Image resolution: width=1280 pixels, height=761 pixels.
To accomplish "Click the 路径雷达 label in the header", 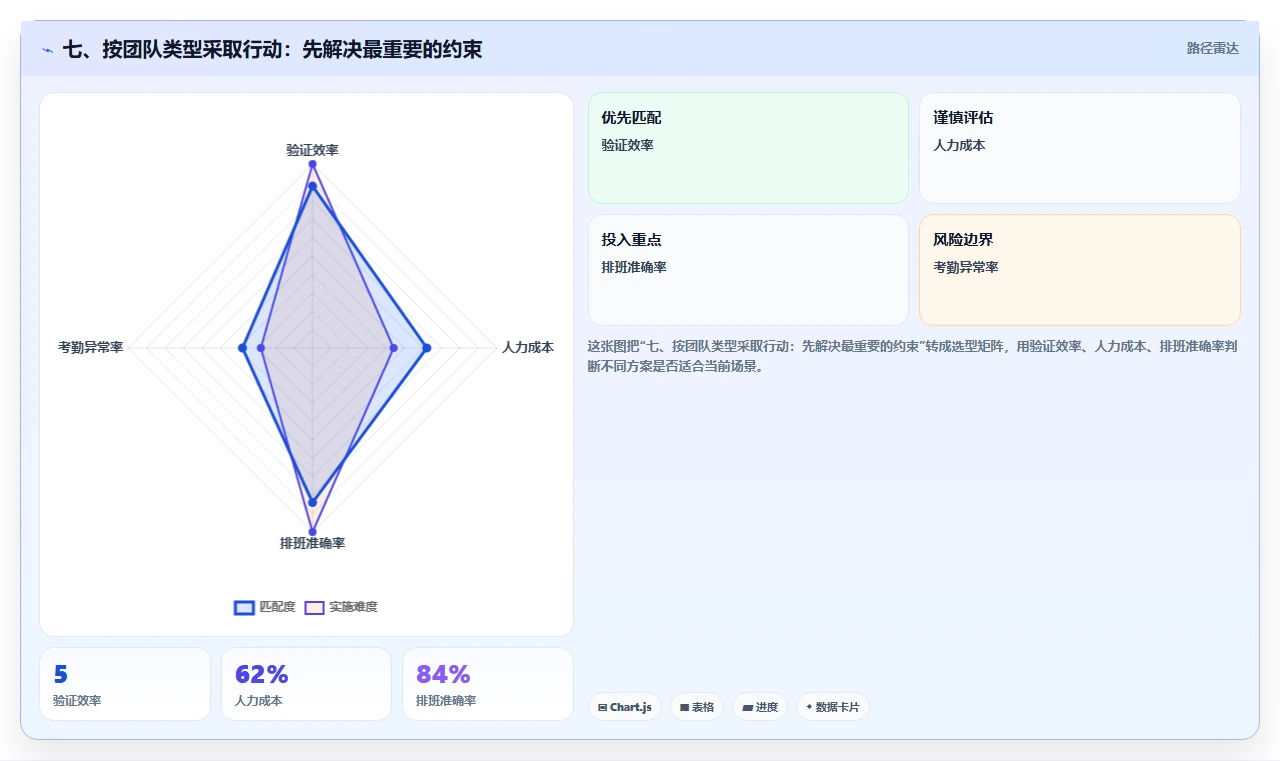I will pos(1213,48).
